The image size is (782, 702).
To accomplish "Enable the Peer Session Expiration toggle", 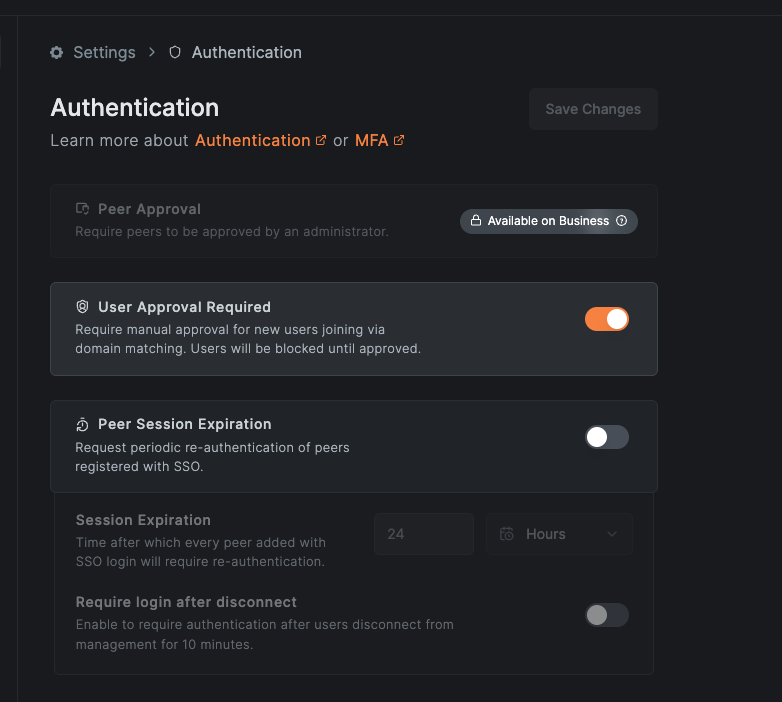I will click(606, 437).
